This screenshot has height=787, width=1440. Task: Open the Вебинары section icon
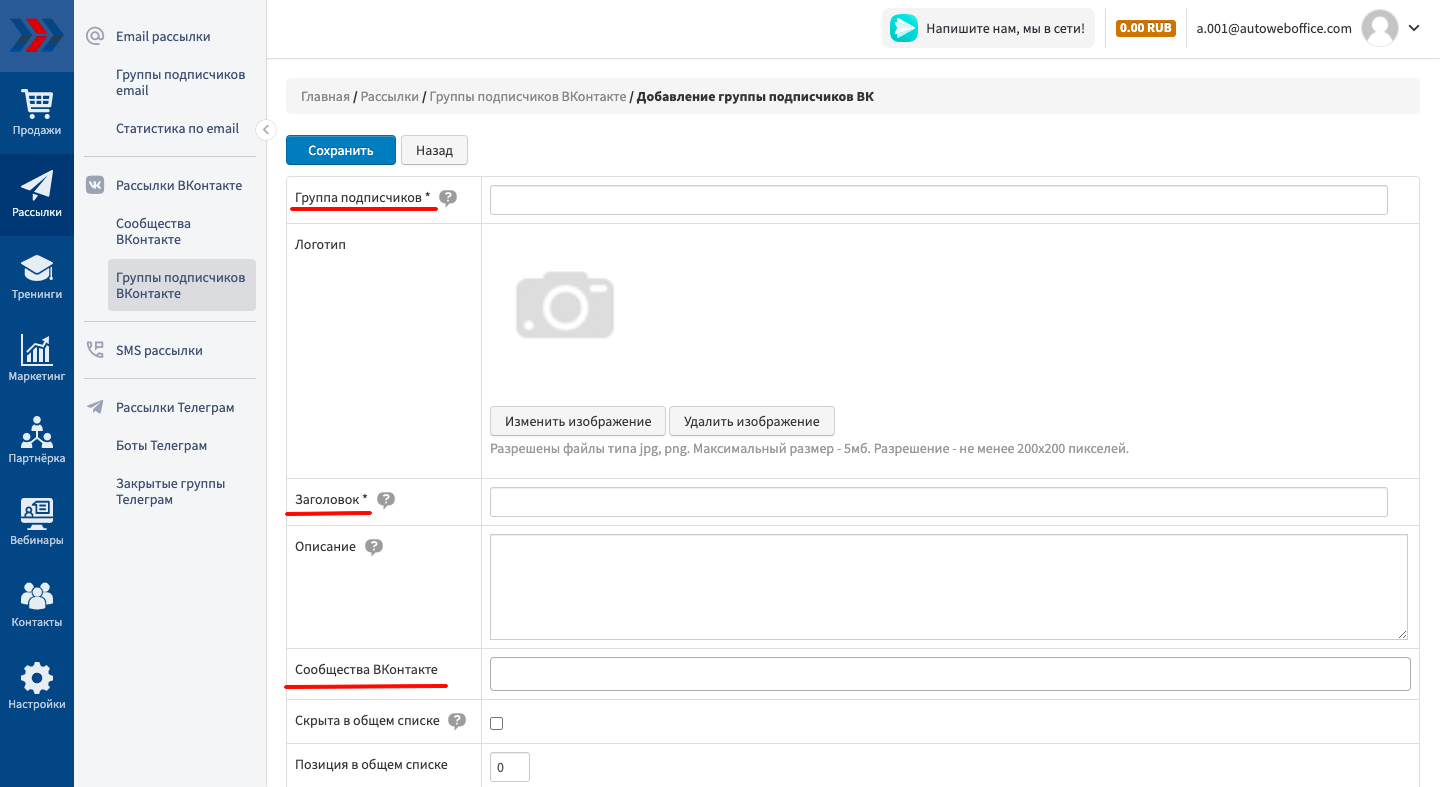tap(37, 522)
